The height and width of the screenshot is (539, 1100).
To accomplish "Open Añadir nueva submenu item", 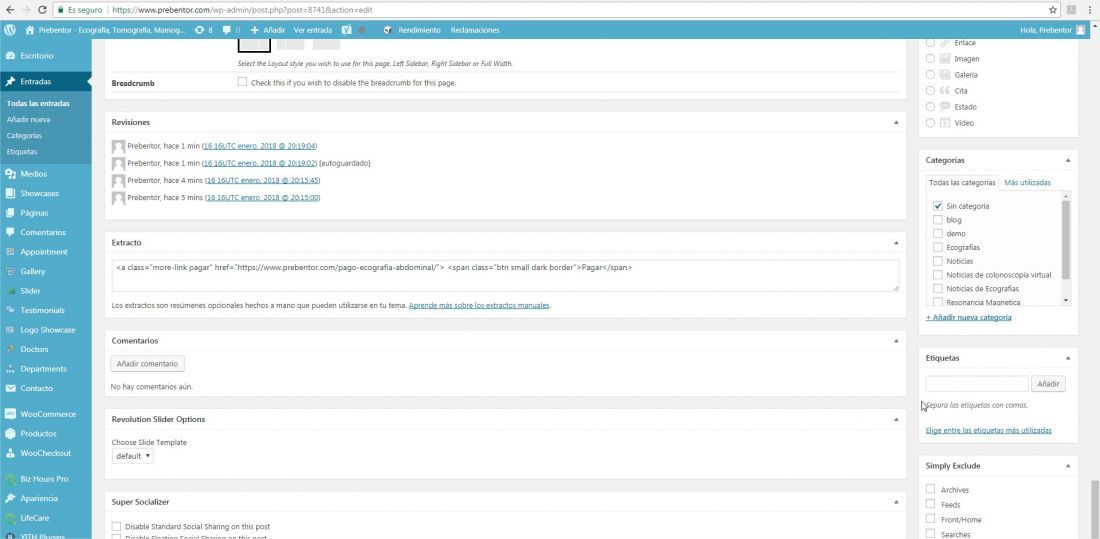I will point(28,119).
